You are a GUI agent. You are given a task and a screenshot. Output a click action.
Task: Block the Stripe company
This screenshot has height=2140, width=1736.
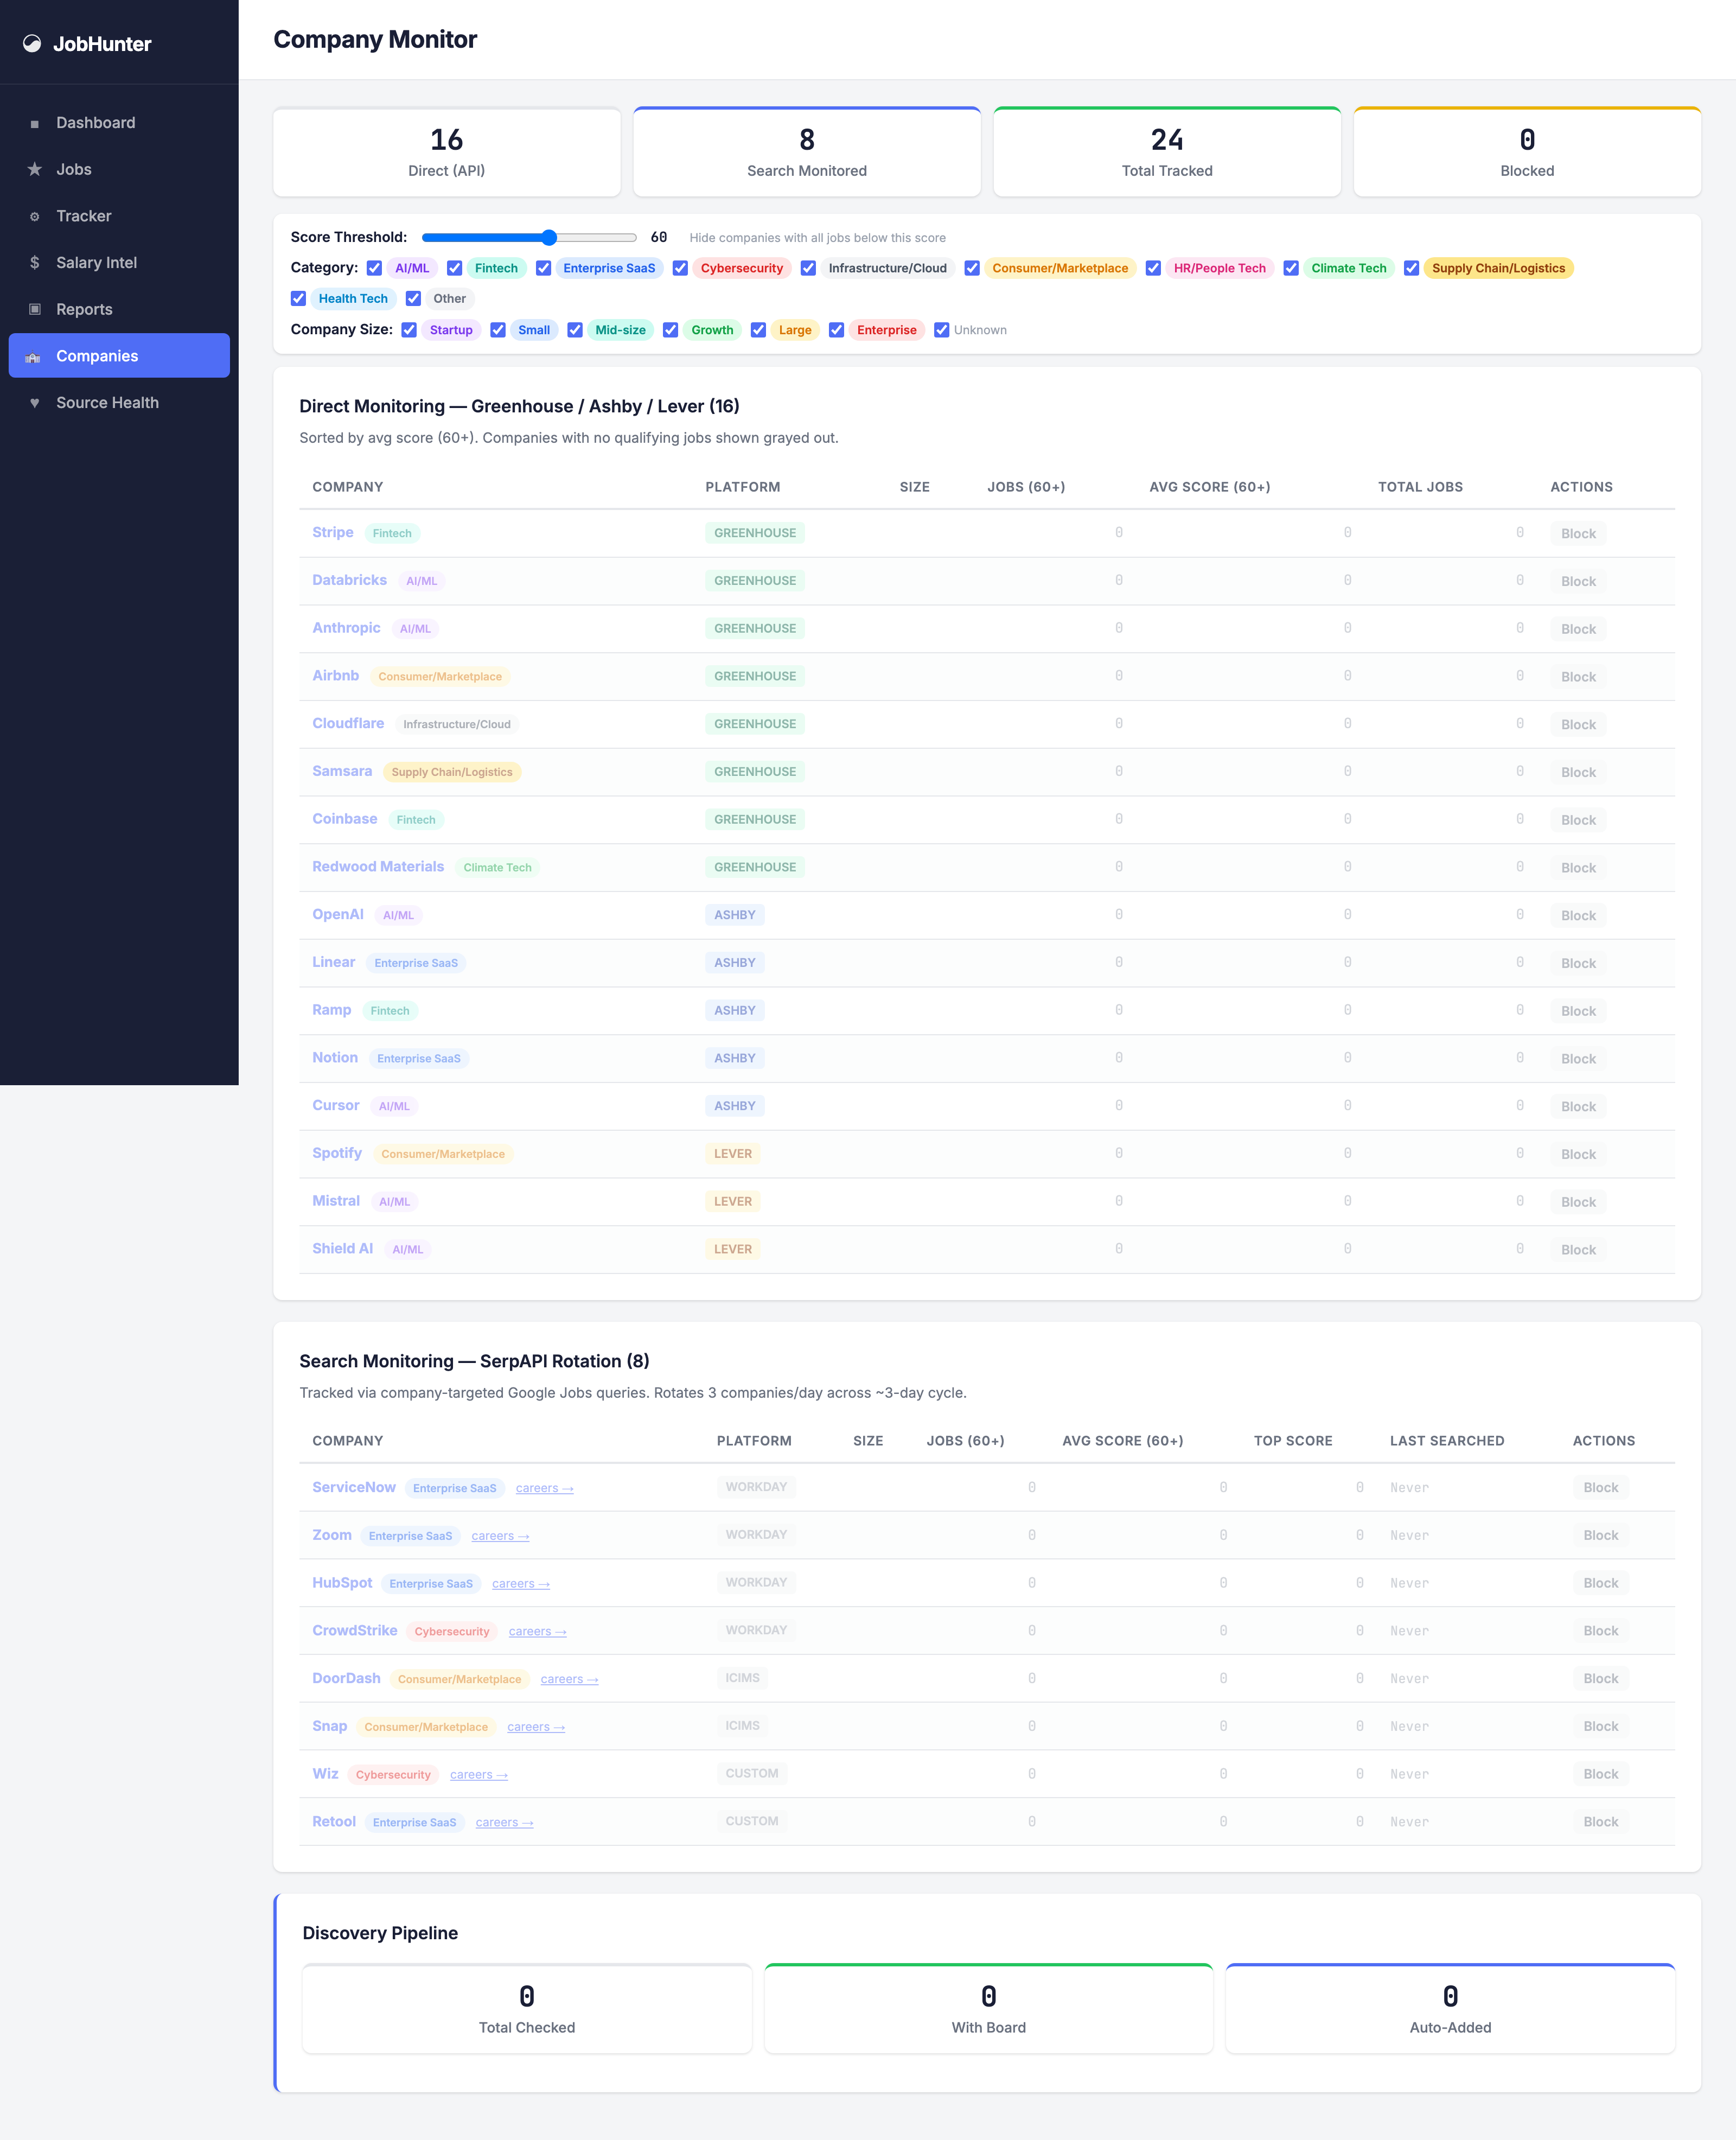[x=1578, y=533]
